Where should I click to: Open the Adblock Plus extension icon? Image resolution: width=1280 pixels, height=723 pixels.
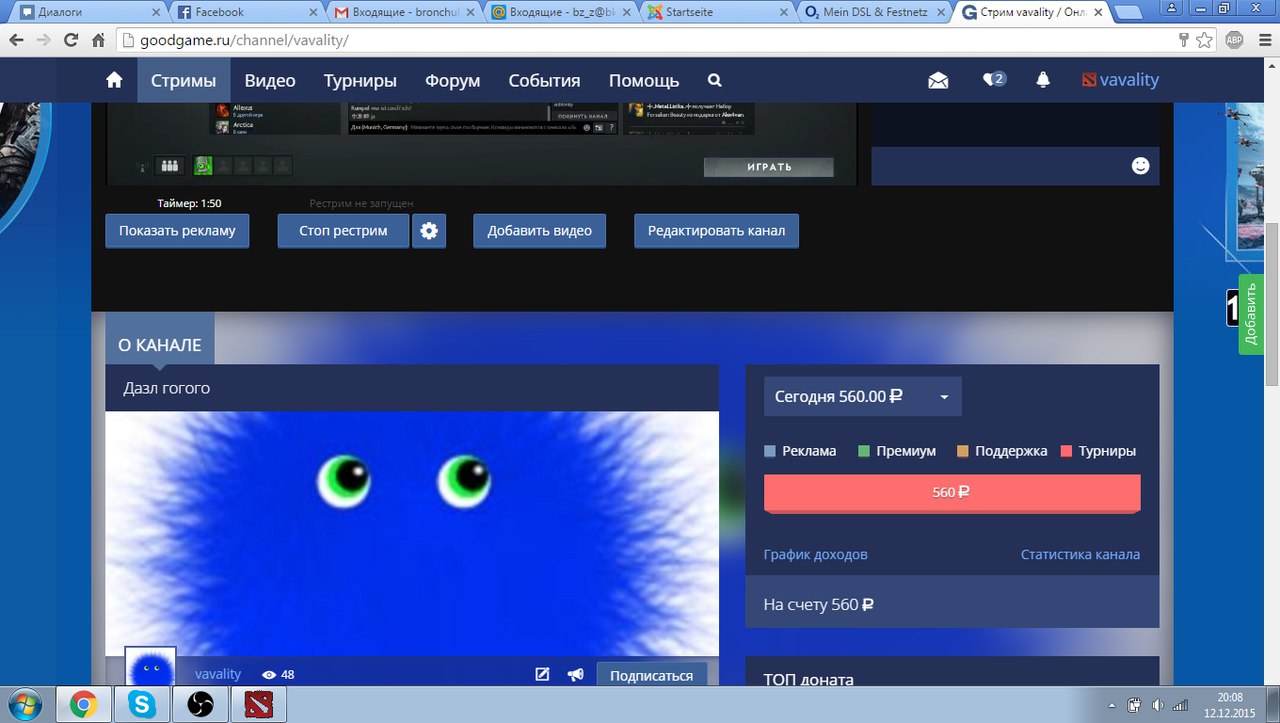point(1234,41)
